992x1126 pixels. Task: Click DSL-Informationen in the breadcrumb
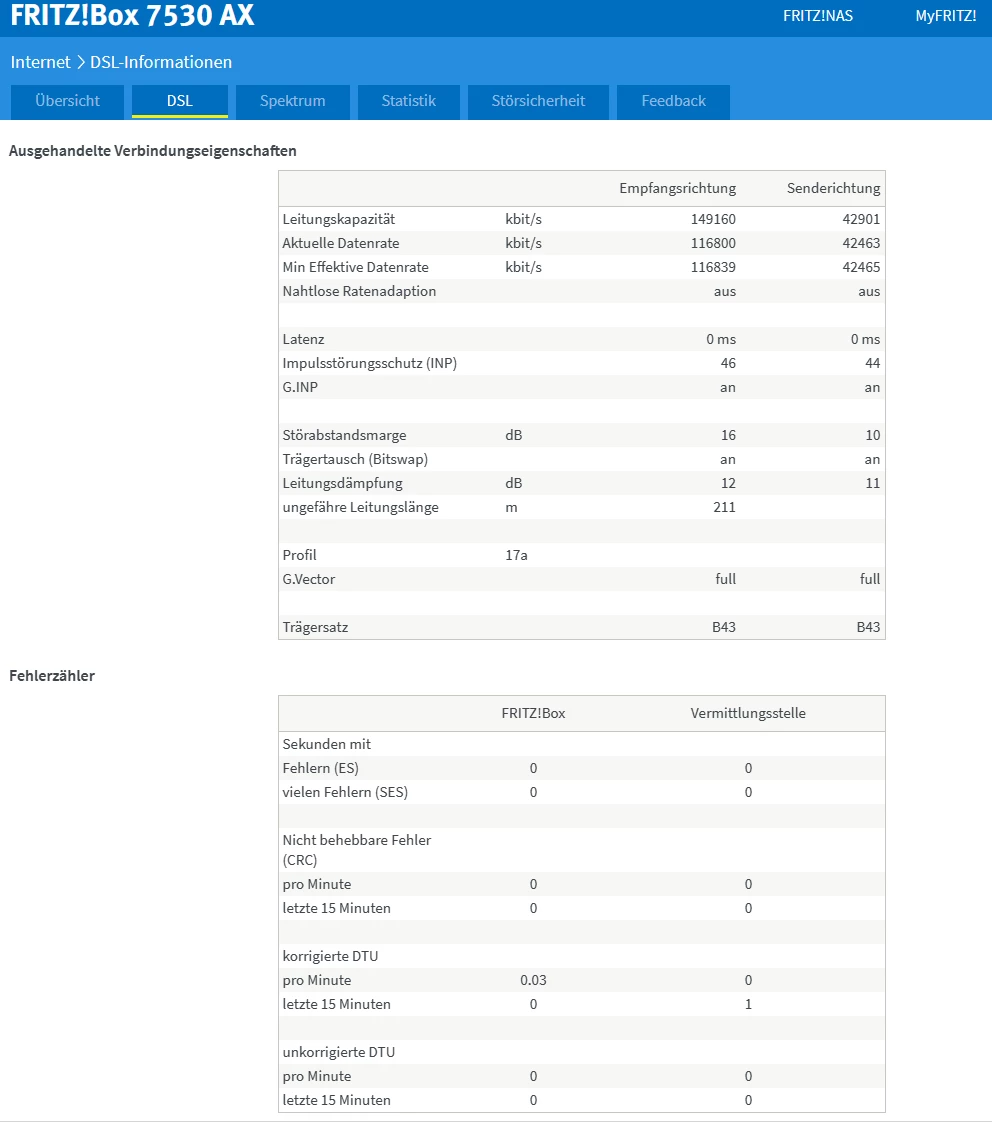point(161,62)
